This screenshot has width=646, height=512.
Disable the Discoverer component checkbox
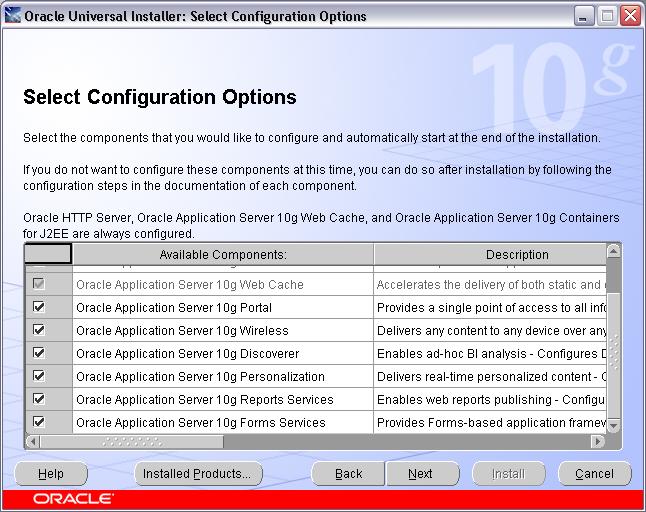click(39, 353)
